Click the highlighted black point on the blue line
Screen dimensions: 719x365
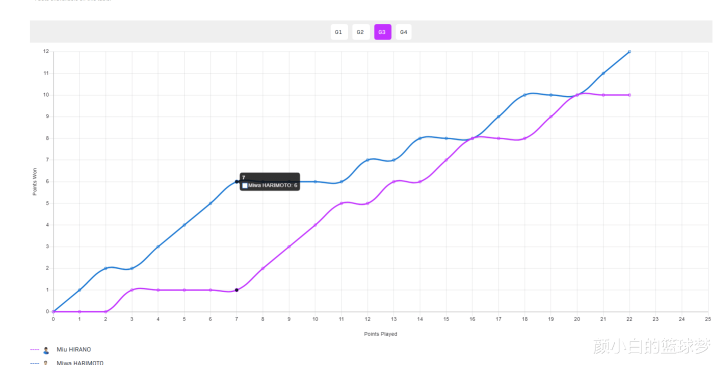(x=237, y=182)
